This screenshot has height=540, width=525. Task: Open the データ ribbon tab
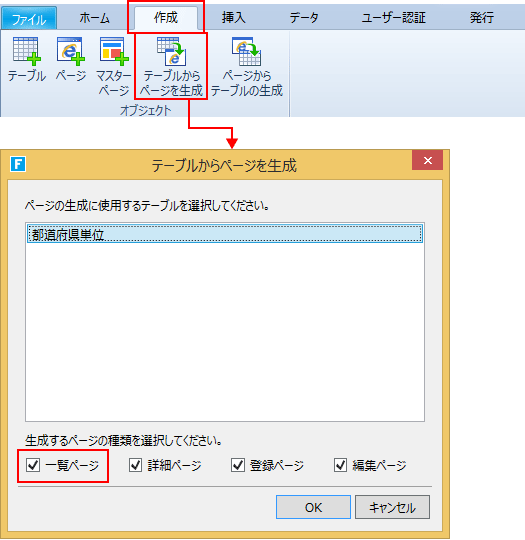(x=304, y=18)
